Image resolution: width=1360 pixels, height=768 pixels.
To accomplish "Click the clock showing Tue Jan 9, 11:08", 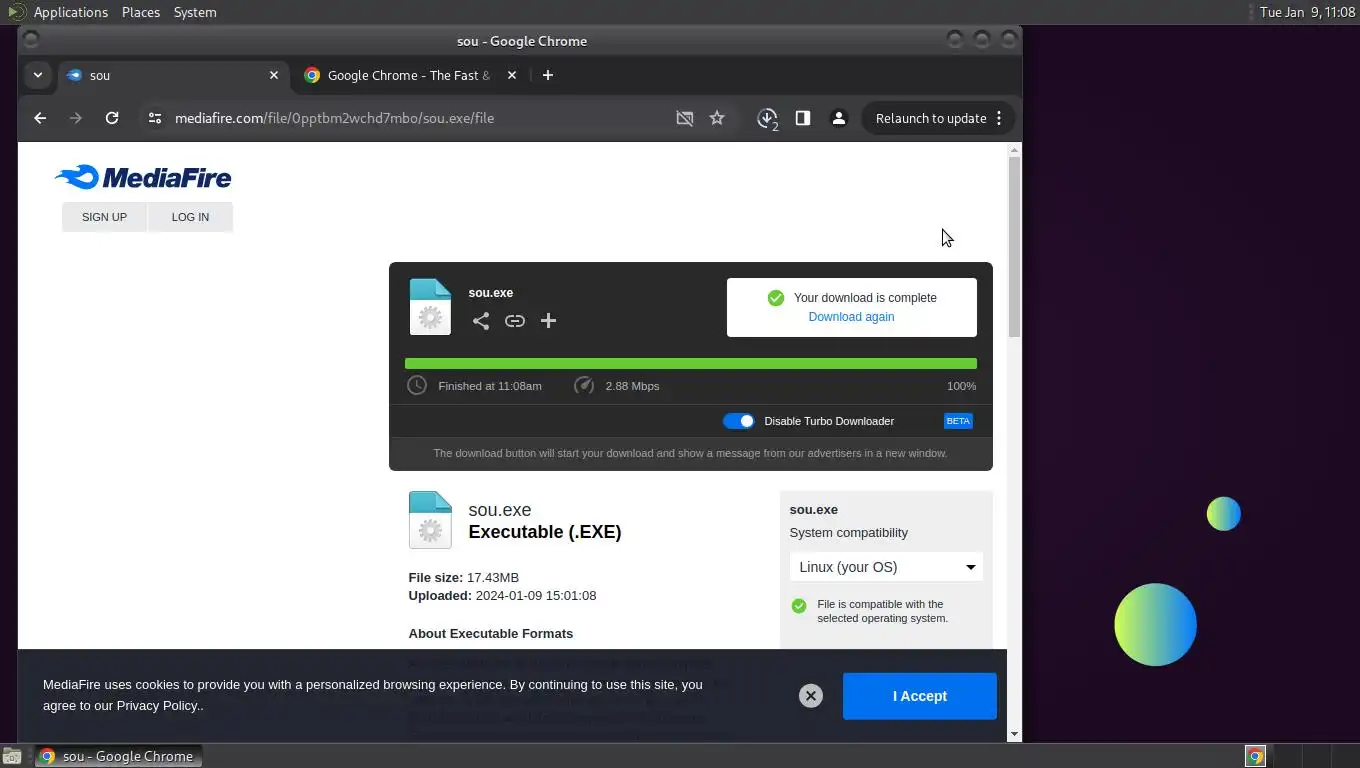I will pos(1307,12).
